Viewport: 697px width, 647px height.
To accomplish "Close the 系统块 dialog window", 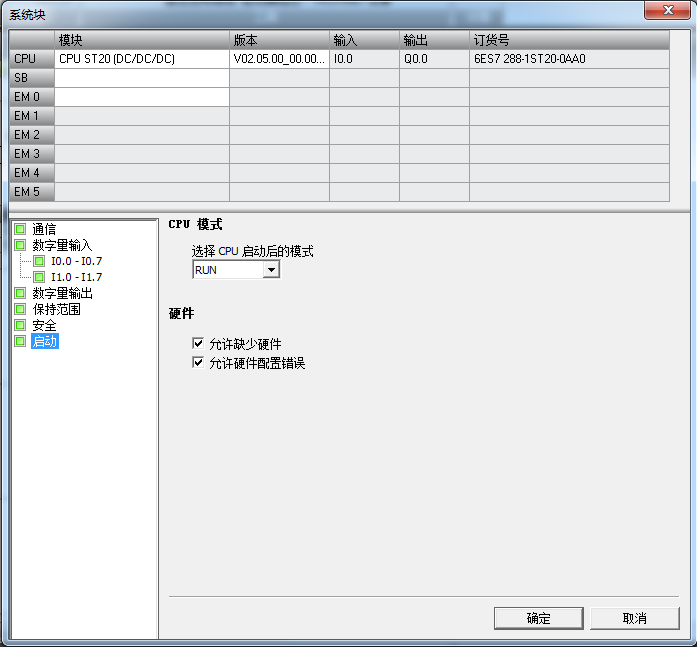I will [666, 11].
